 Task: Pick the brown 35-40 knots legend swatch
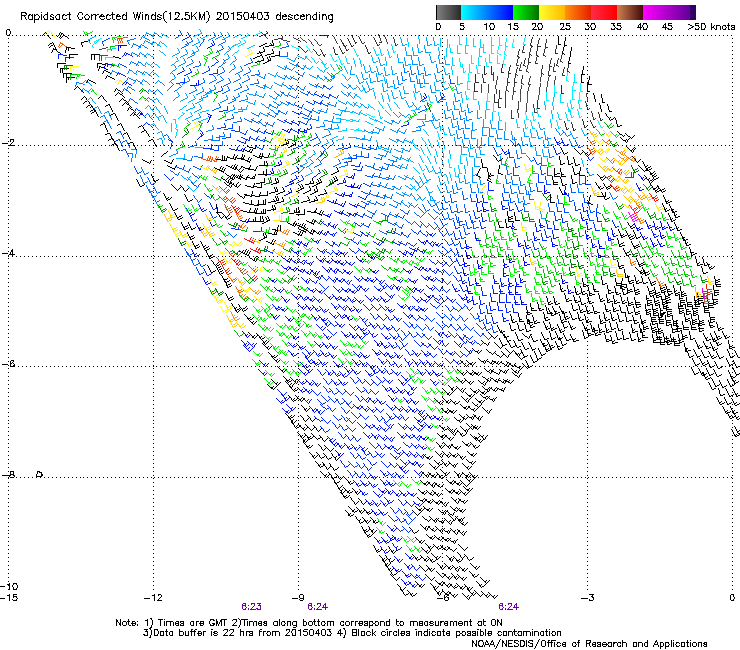coord(630,12)
